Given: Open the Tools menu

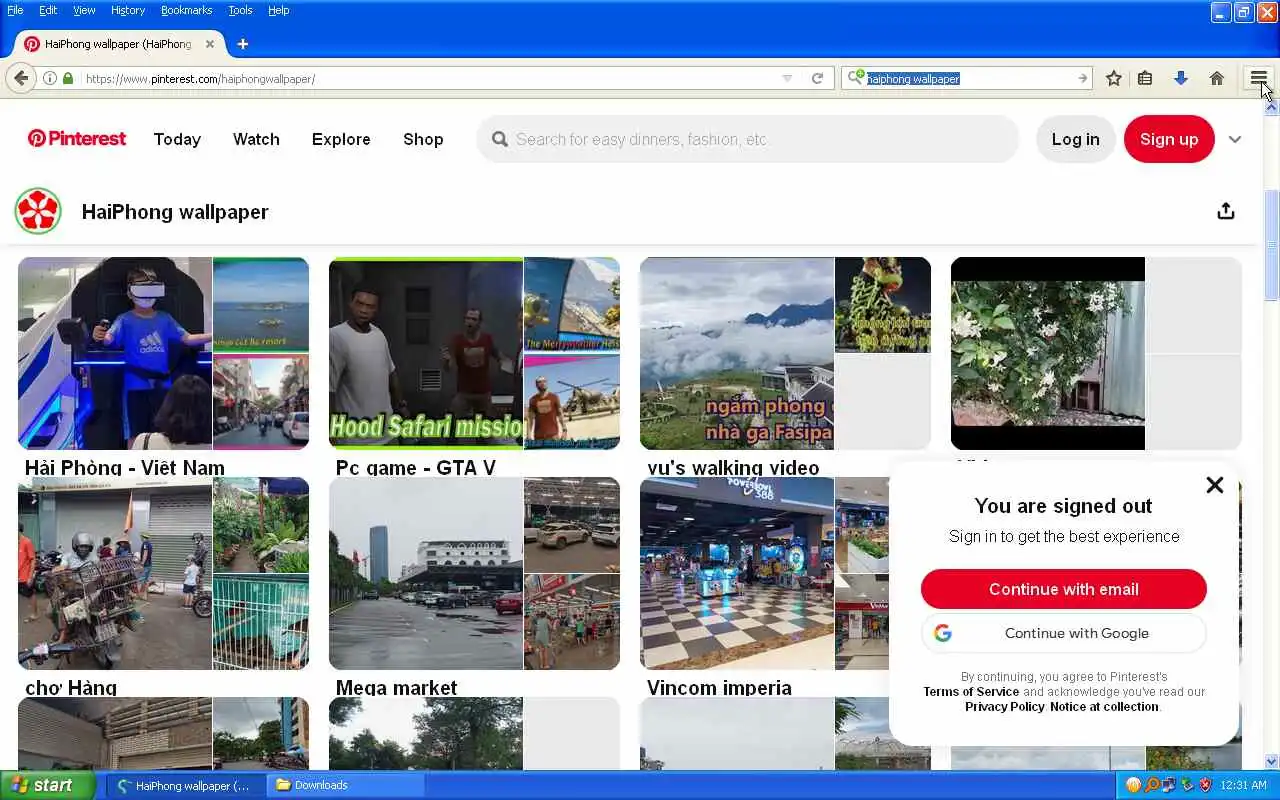Looking at the screenshot, I should pyautogui.click(x=240, y=10).
